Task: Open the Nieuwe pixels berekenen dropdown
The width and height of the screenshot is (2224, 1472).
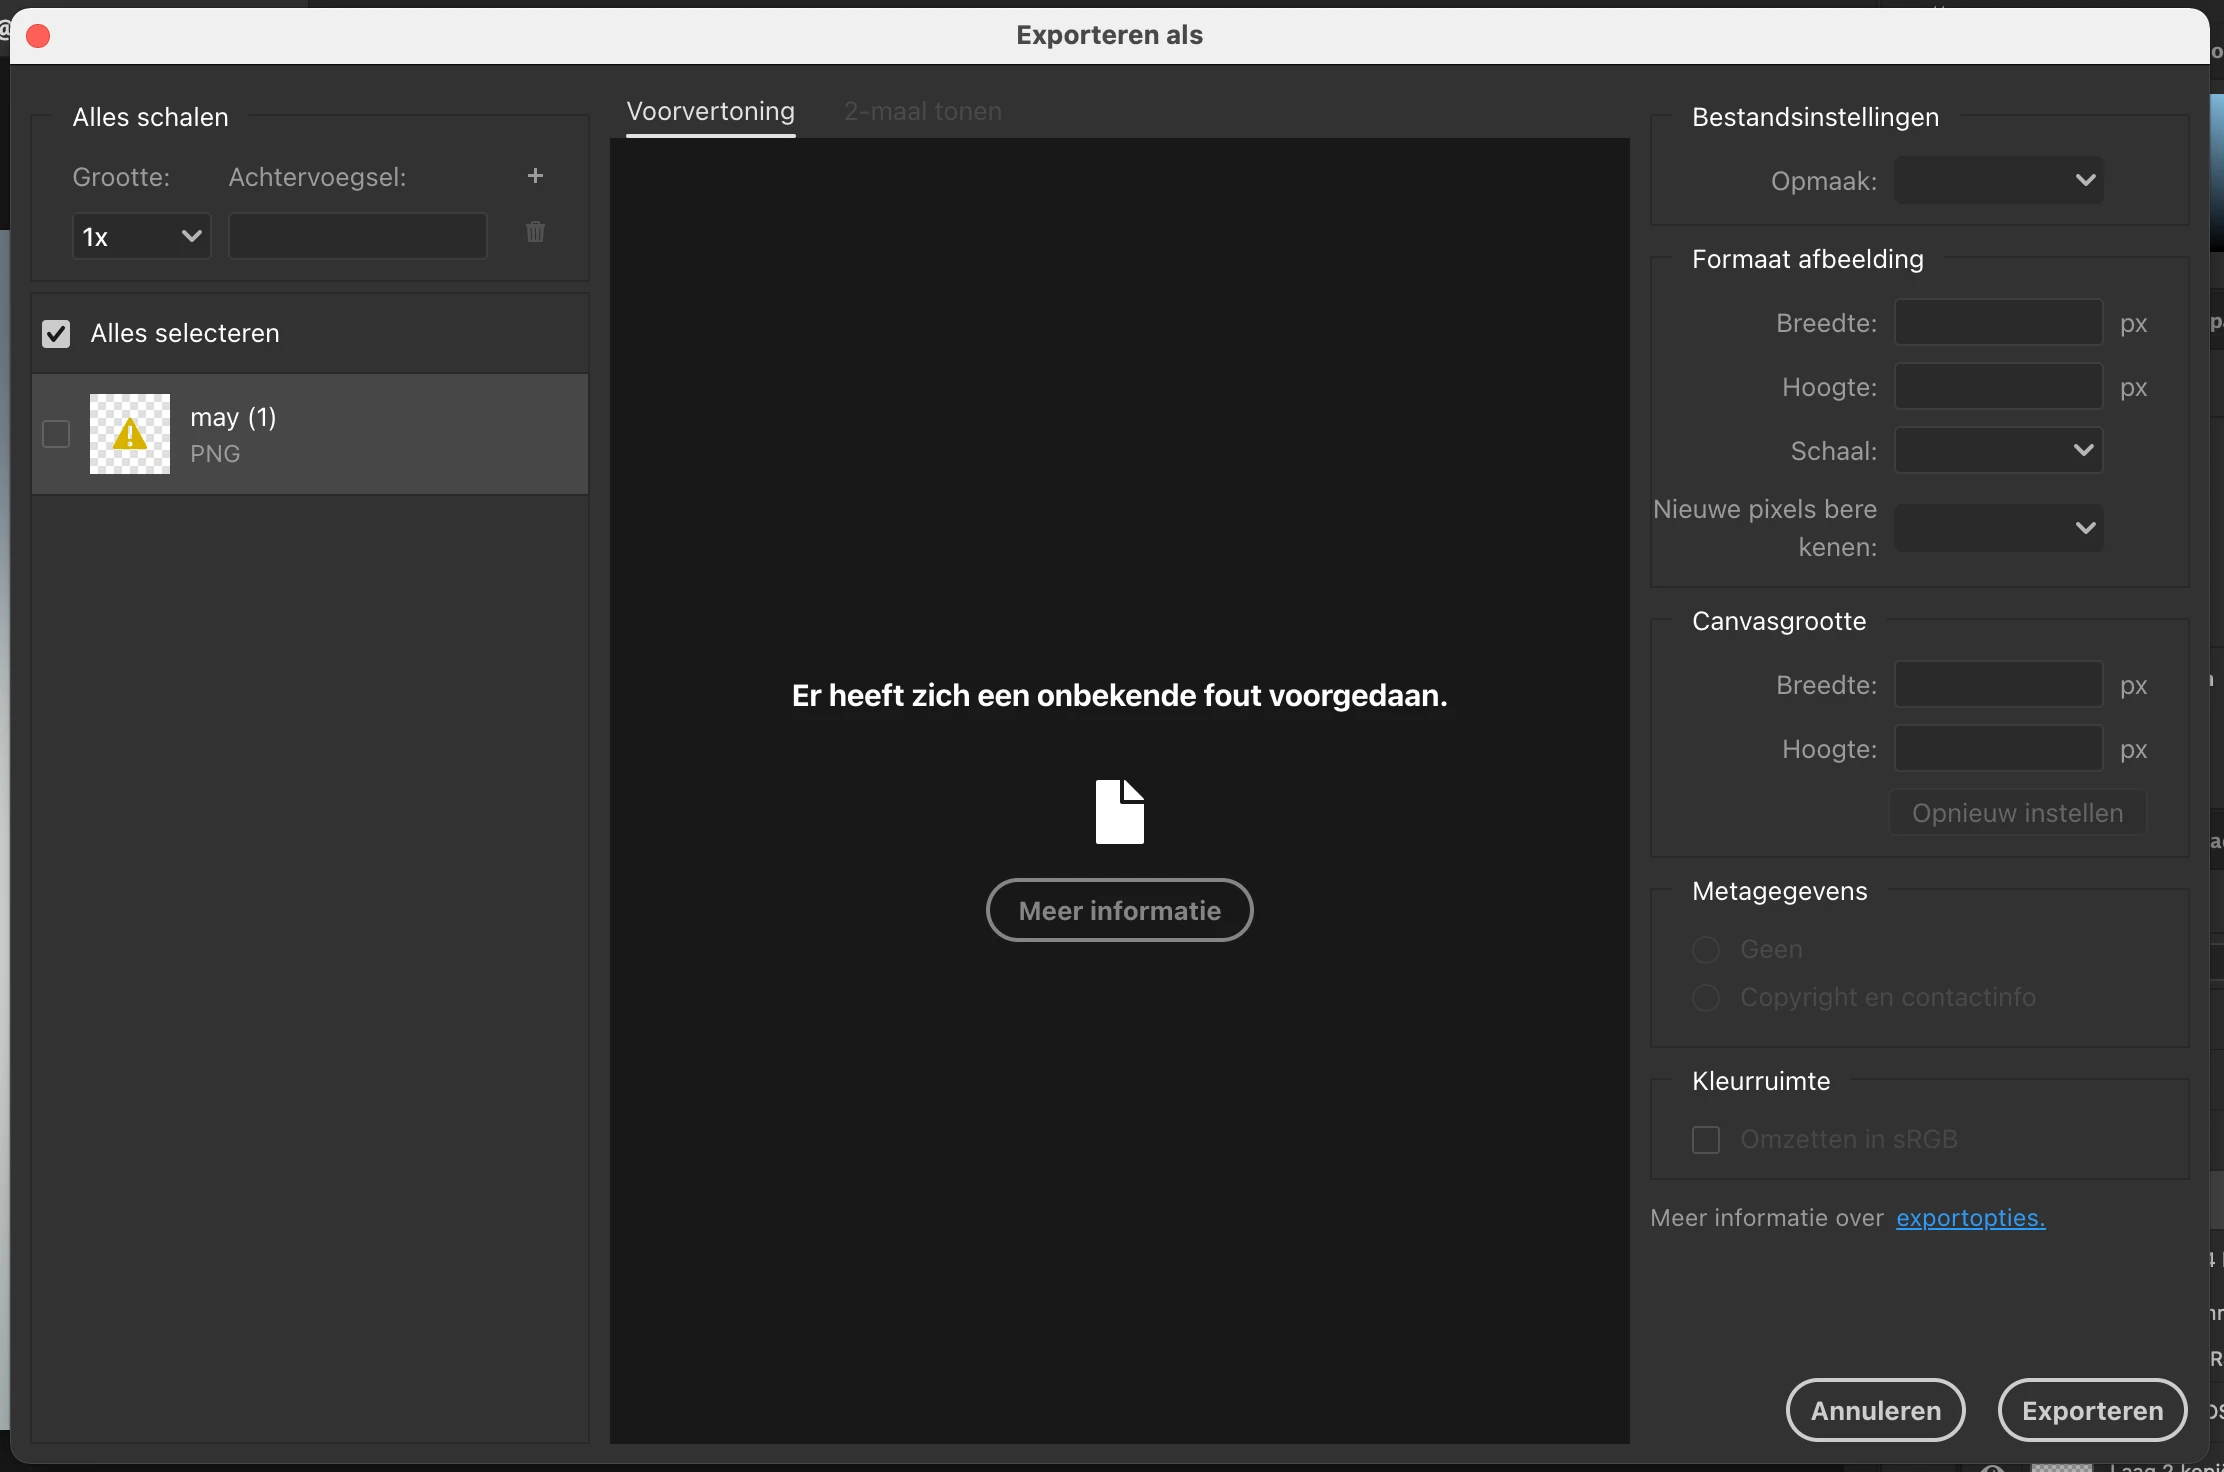Action: point(1998,527)
